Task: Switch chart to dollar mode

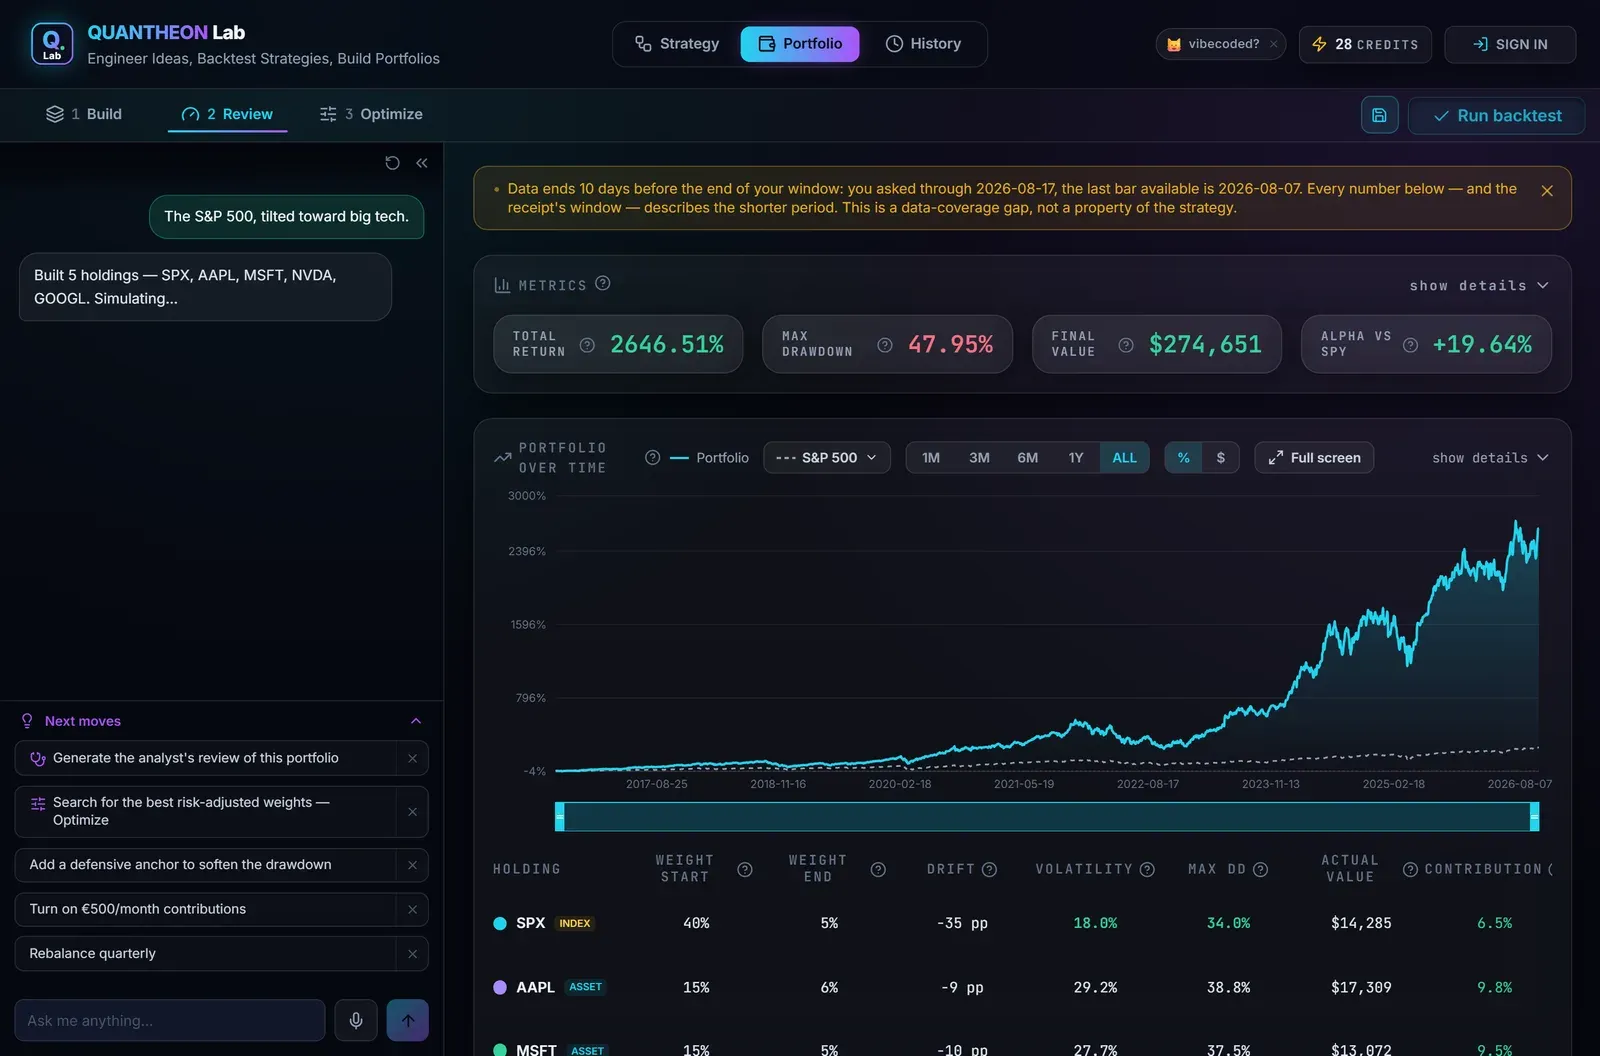Action: (x=1220, y=457)
